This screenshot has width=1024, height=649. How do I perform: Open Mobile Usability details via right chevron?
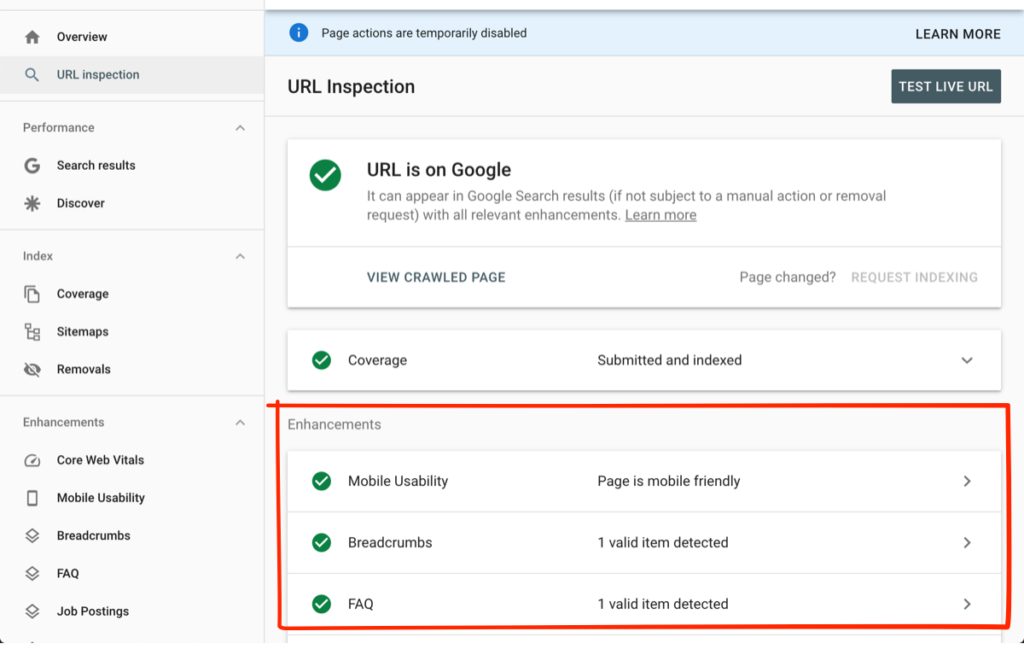coord(967,481)
